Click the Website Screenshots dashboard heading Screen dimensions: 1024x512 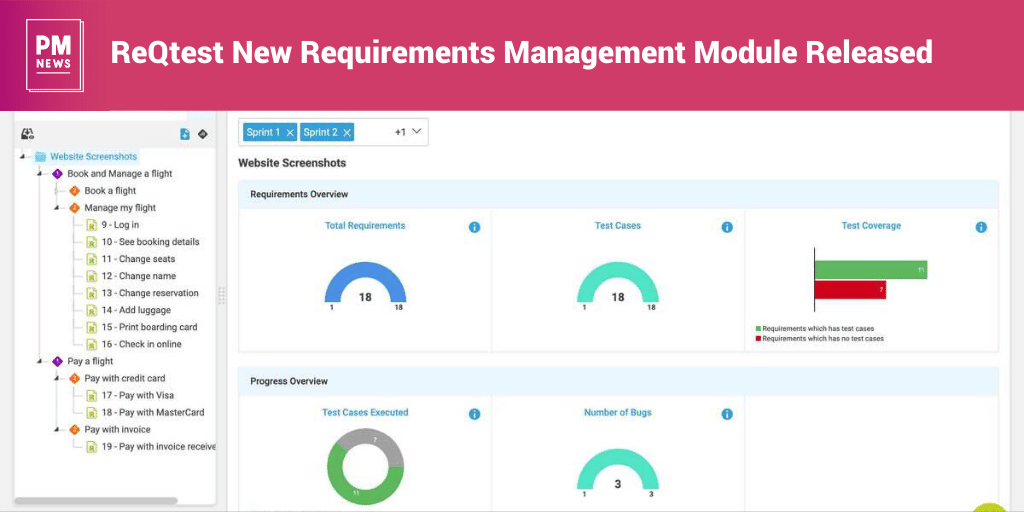[292, 163]
